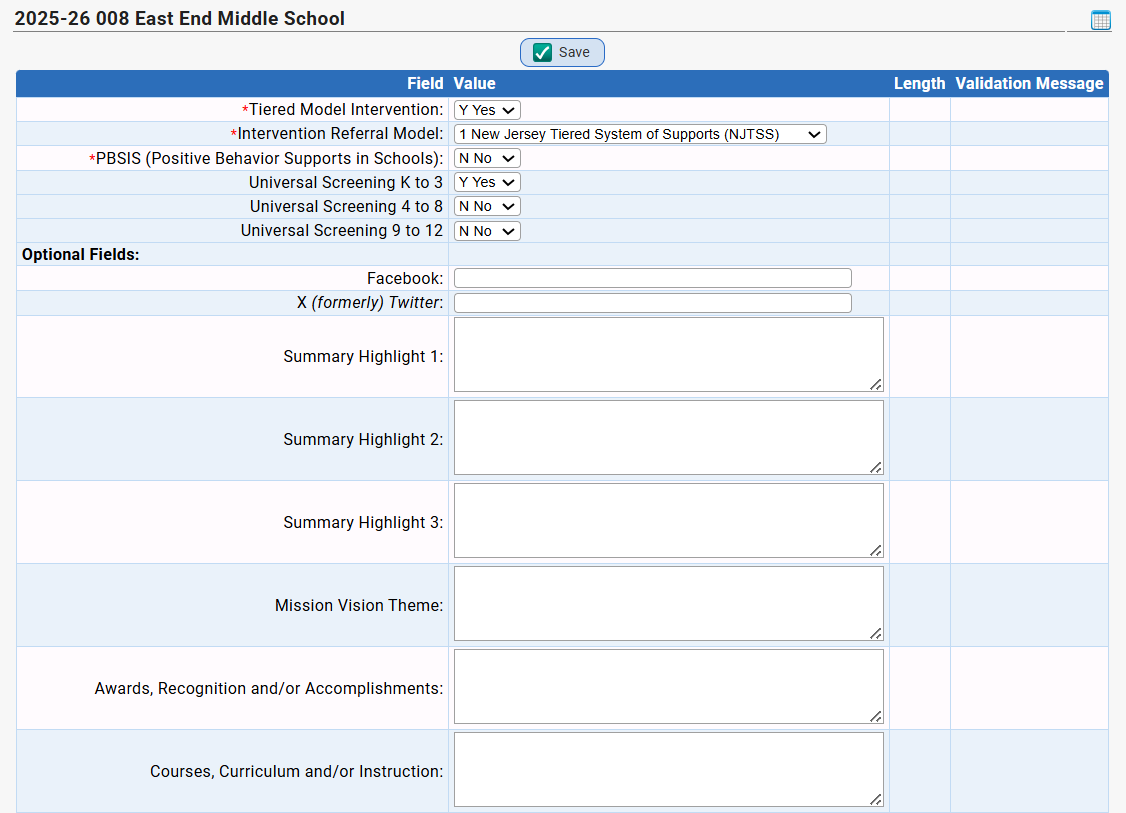Click the Length column header
Viewport: 1126px width, 813px height.
pyautogui.click(x=919, y=83)
